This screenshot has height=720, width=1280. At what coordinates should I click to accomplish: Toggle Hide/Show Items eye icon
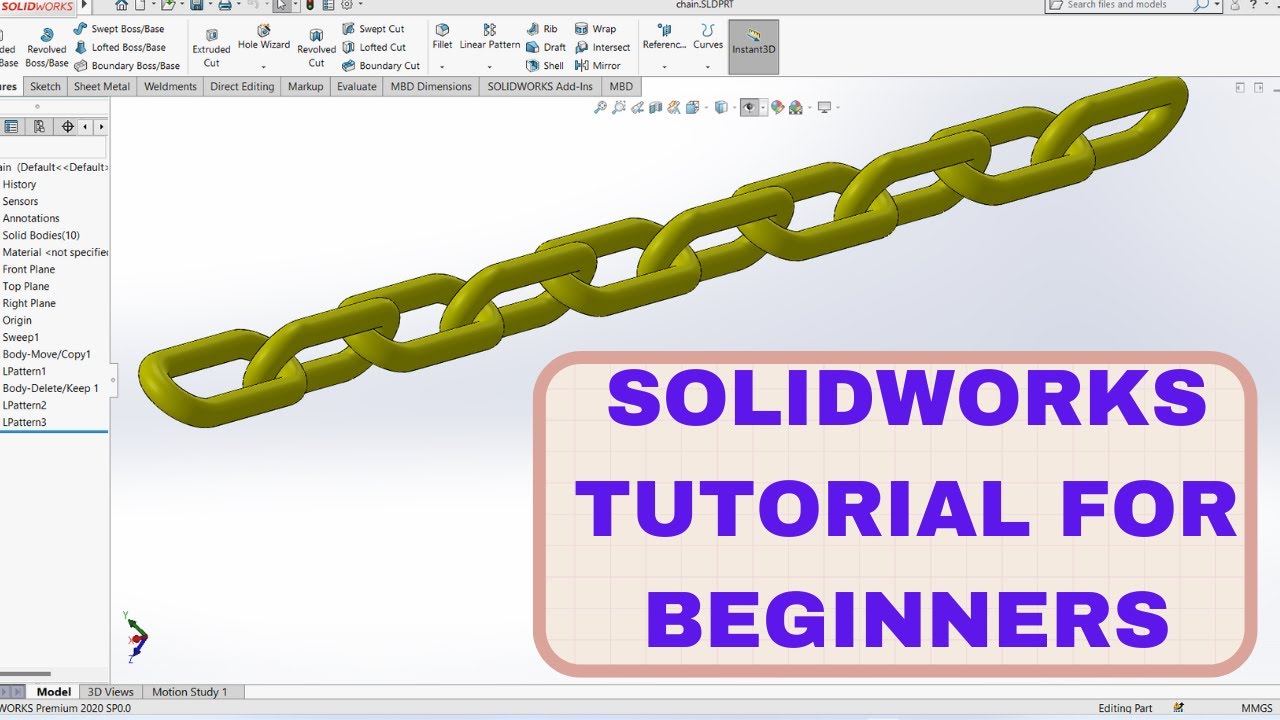point(748,107)
